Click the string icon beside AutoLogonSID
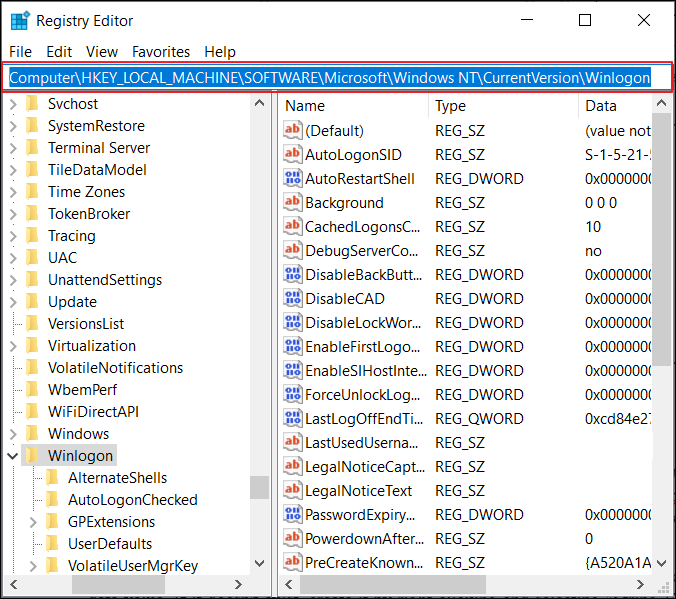676x599 pixels. click(x=293, y=154)
